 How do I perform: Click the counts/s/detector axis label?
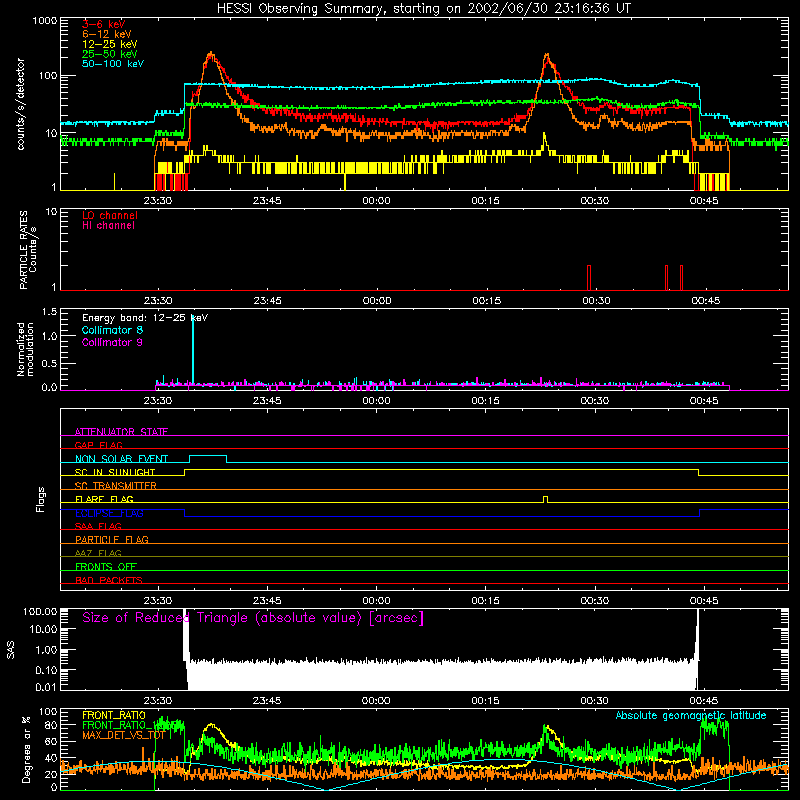point(21,104)
